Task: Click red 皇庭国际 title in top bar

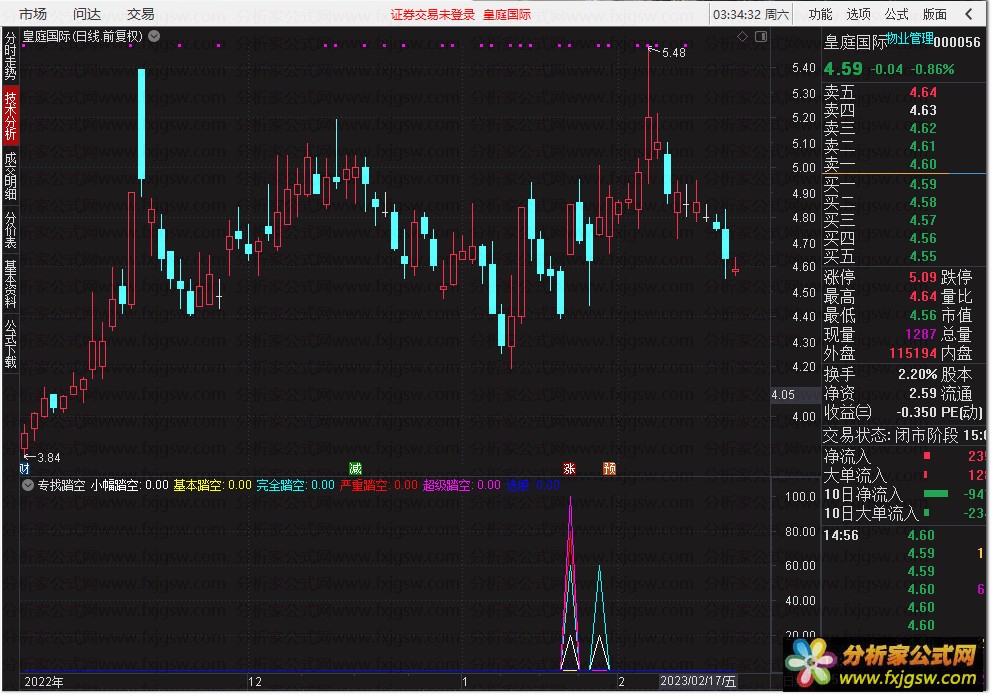Action: pyautogui.click(x=507, y=15)
